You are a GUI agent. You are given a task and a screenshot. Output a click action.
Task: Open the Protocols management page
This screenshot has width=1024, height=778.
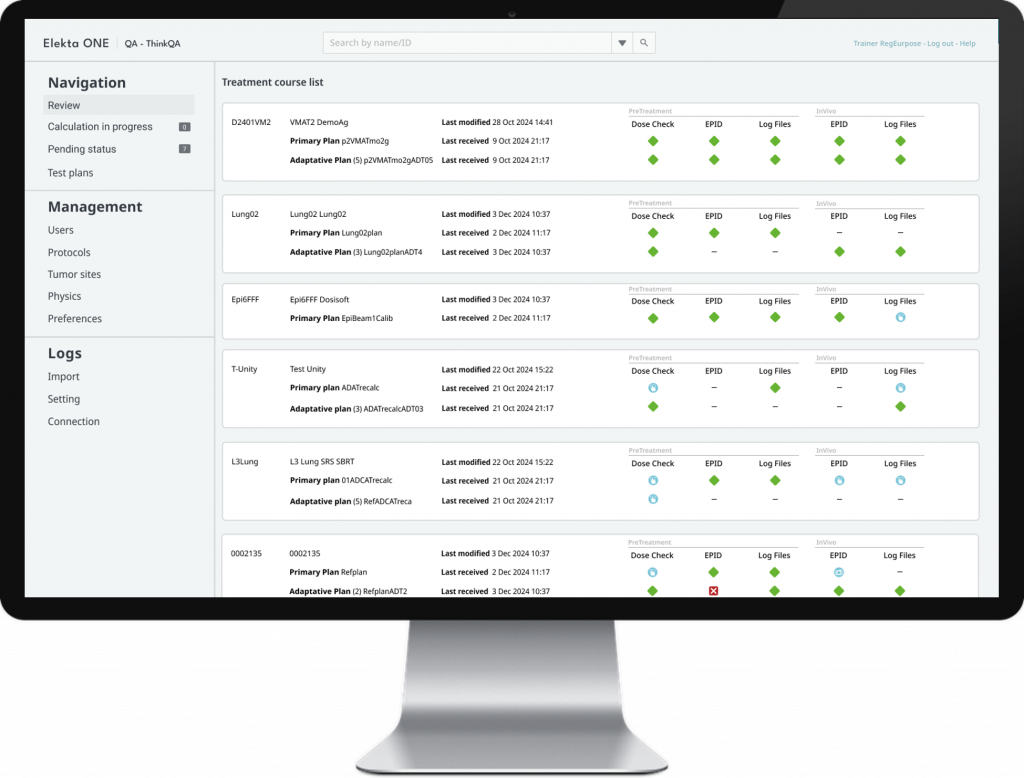[x=69, y=253]
